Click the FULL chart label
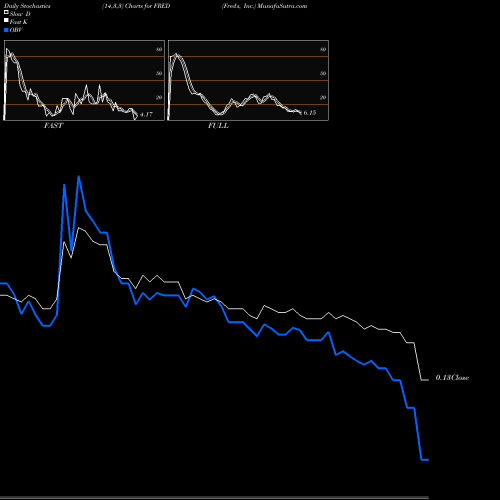 click(x=218, y=125)
